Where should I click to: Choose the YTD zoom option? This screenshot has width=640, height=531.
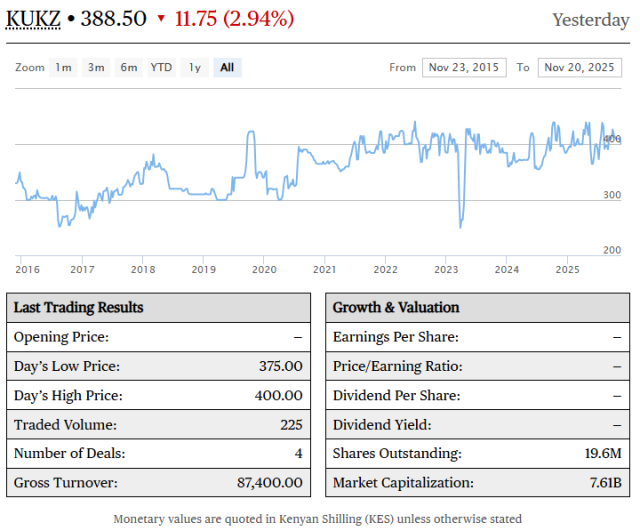[x=161, y=67]
